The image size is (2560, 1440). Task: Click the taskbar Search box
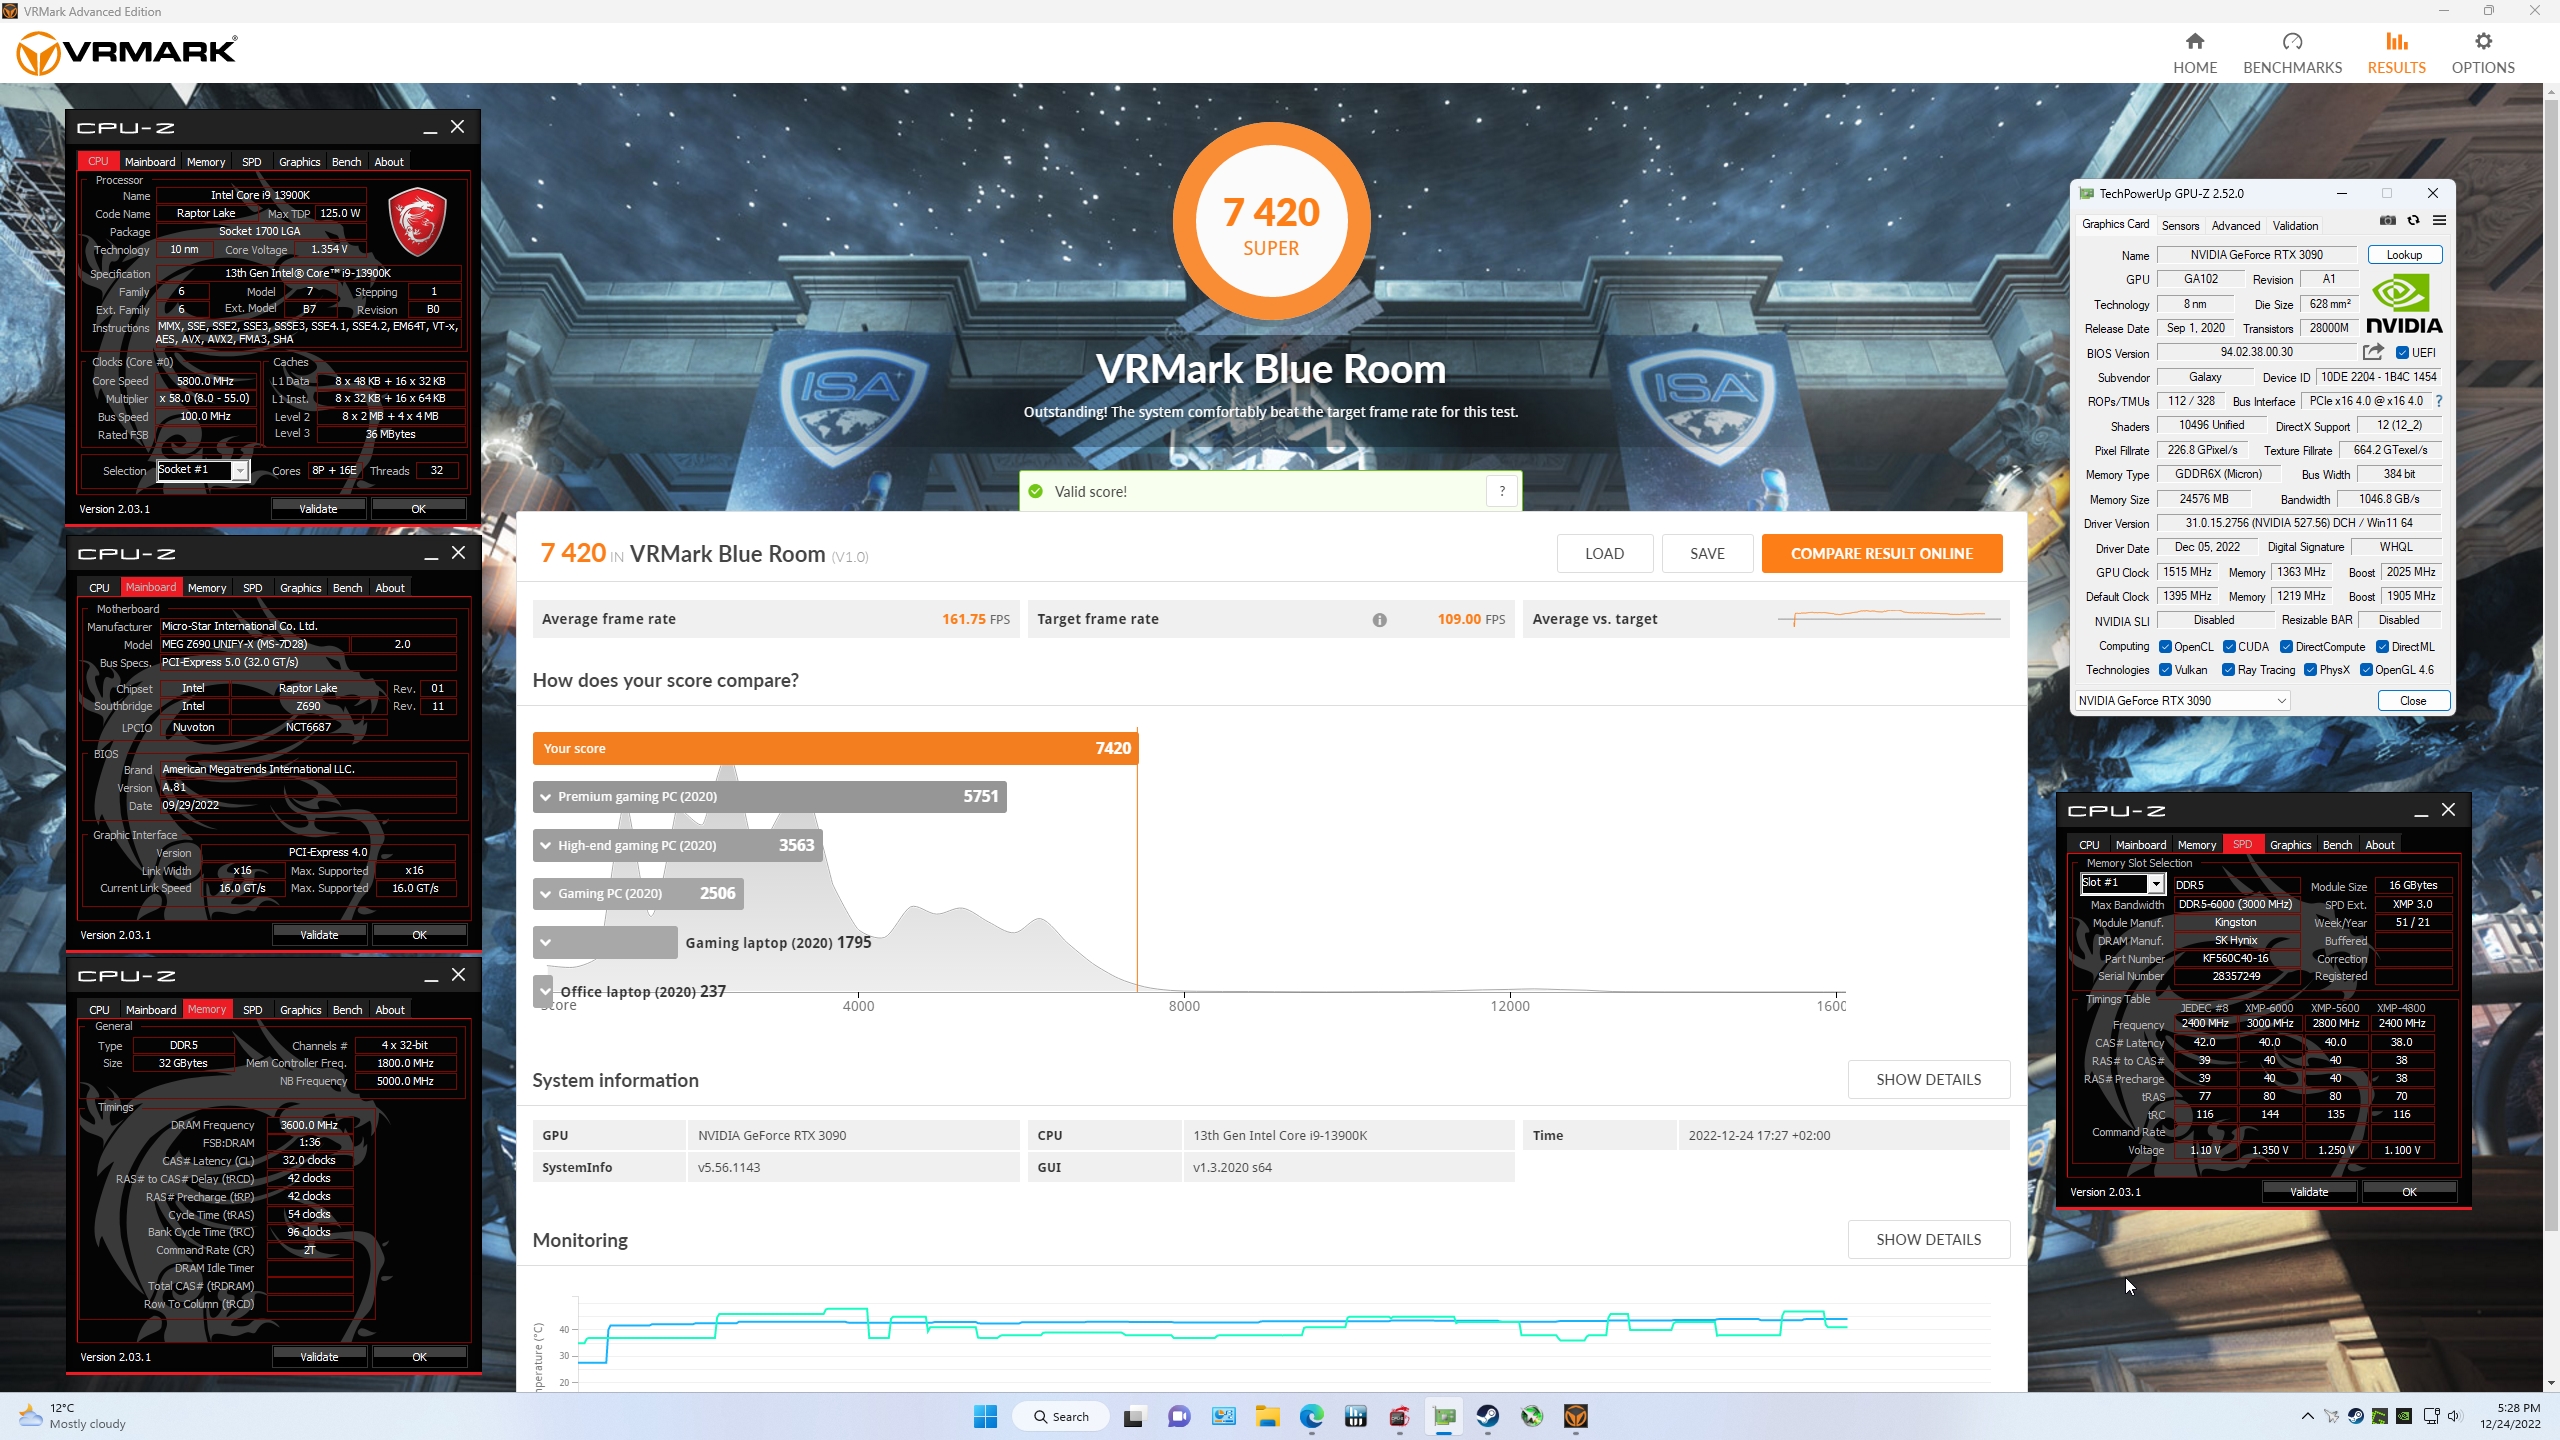coord(1061,1416)
